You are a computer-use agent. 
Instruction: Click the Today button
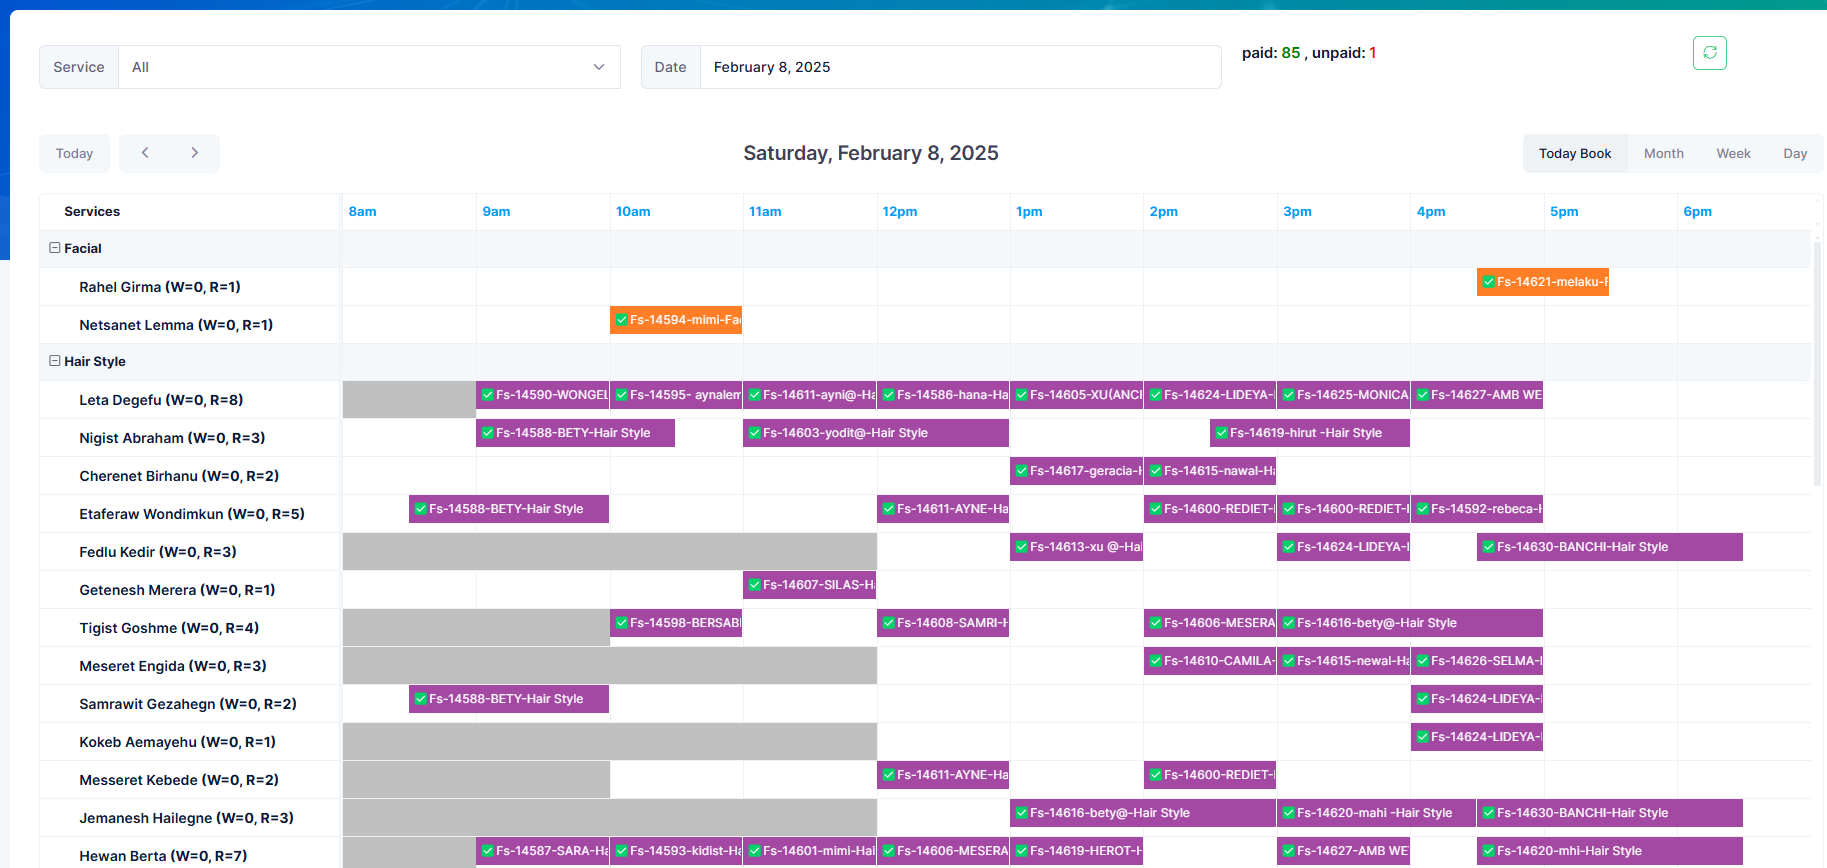pos(75,153)
